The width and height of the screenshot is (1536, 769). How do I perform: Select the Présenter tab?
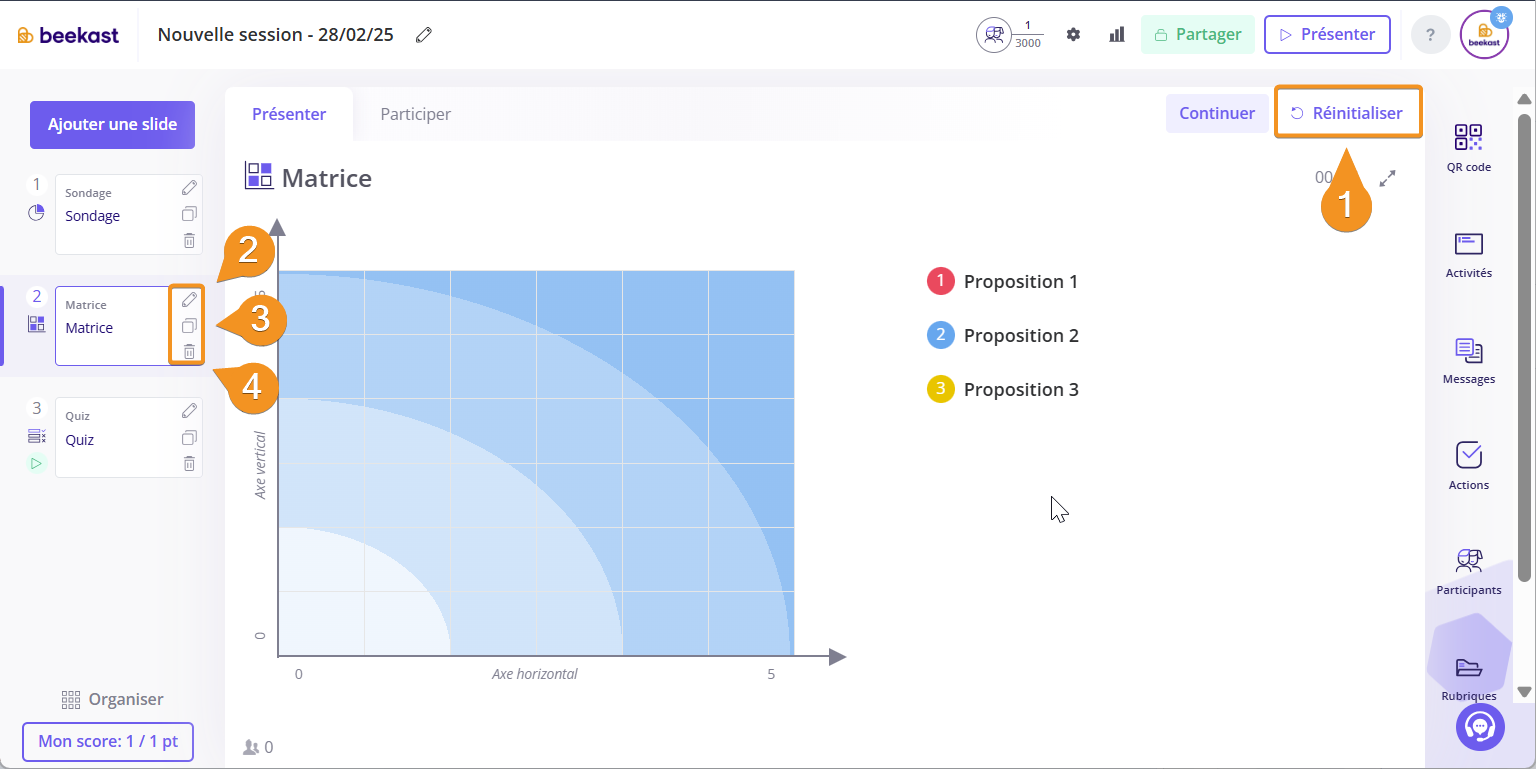point(289,114)
